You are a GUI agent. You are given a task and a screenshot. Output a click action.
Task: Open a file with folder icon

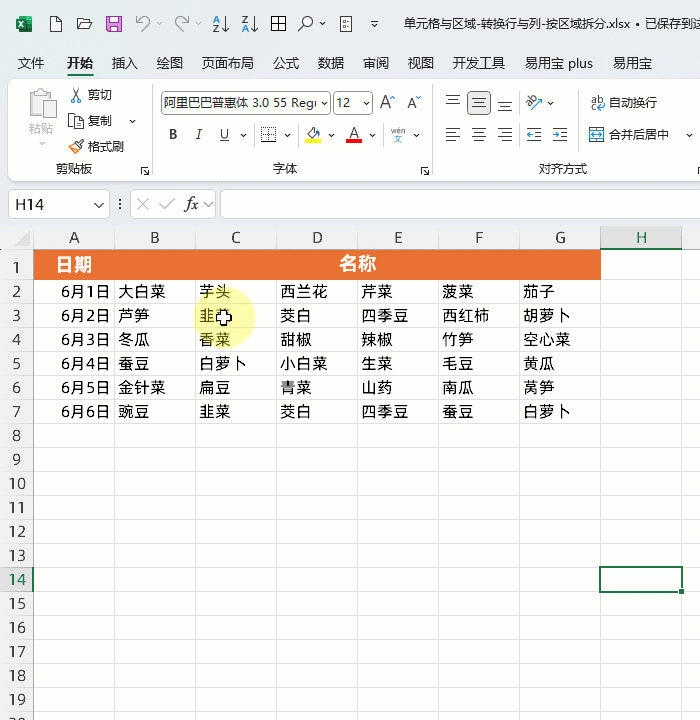tap(84, 24)
